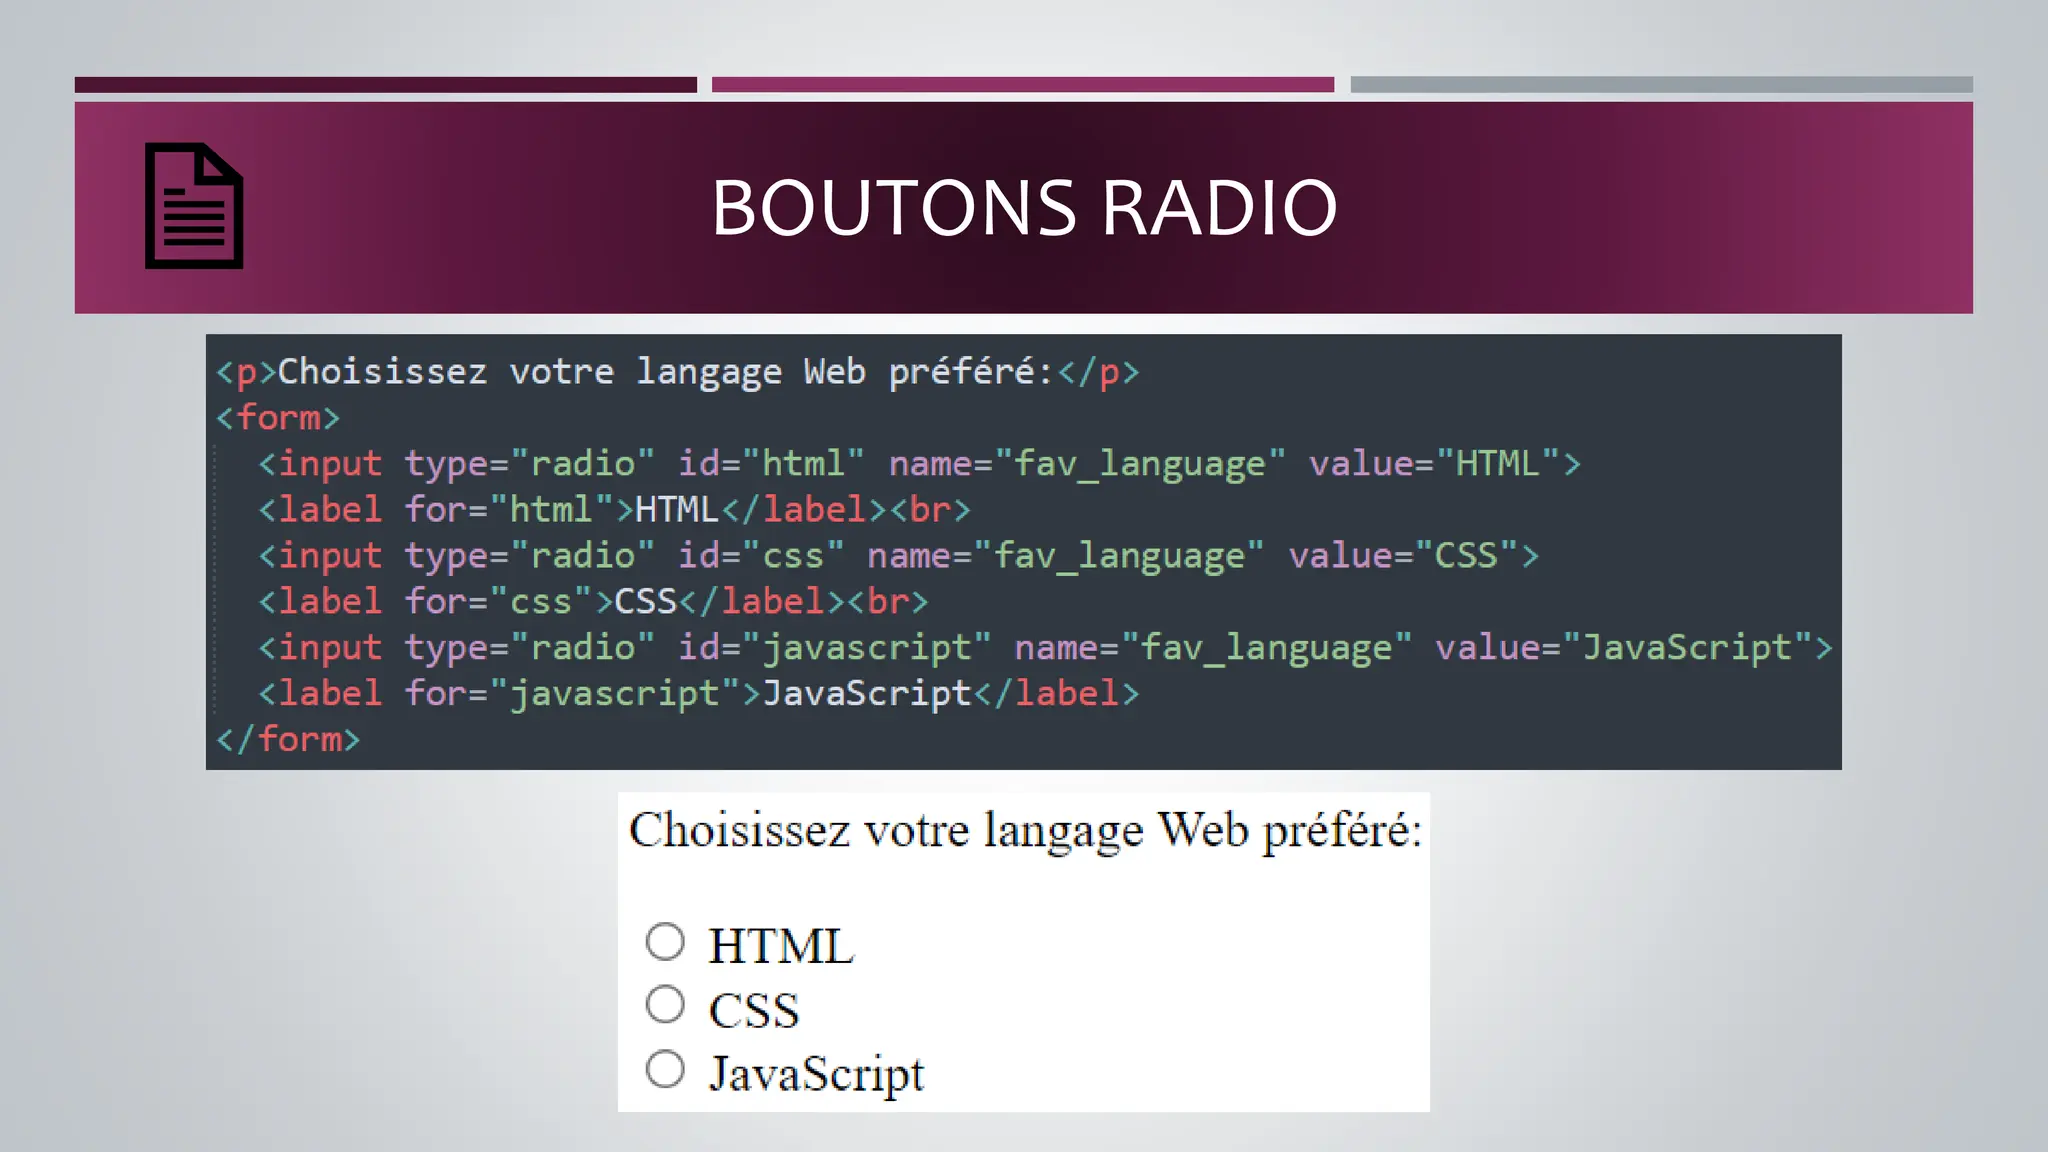Select the HTML radio button
The image size is (2048, 1152).
click(665, 941)
